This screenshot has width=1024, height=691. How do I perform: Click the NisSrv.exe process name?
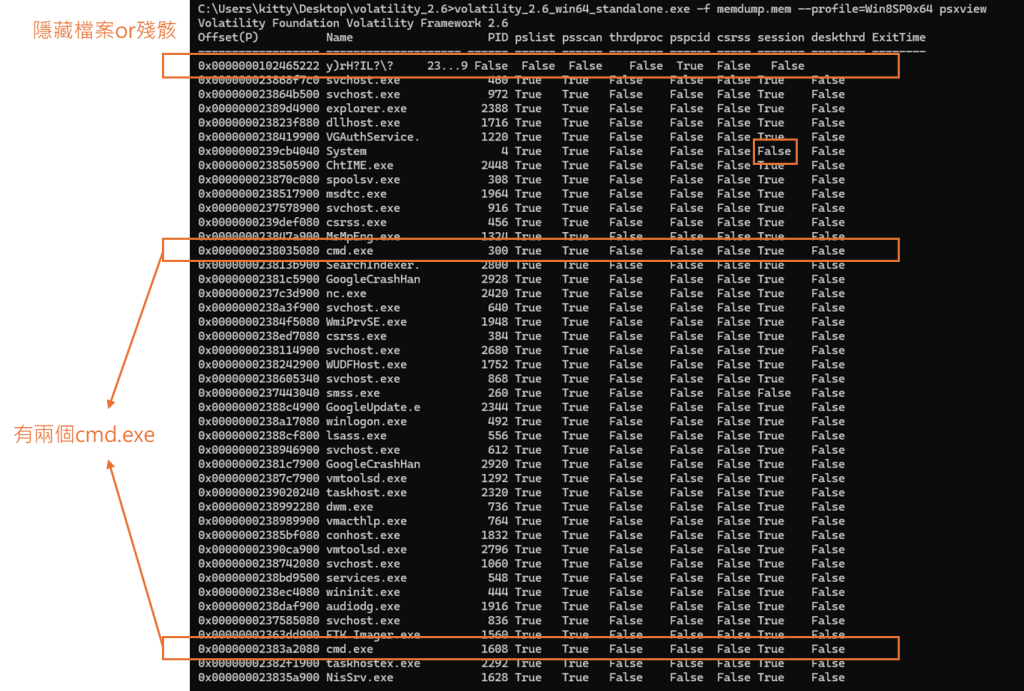click(360, 678)
